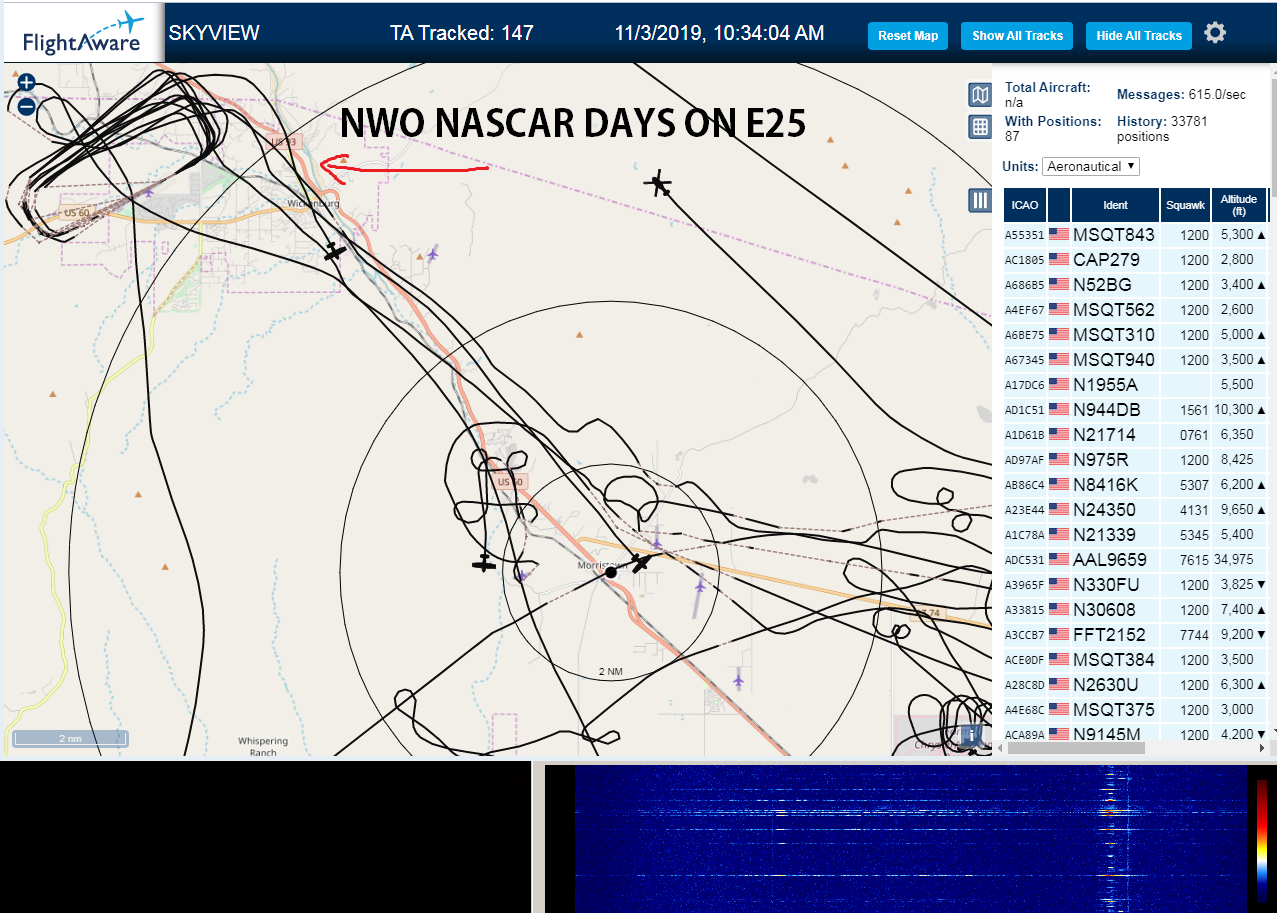The image size is (1277, 913).
Task: Select aircraft row N24350
Action: point(1136,510)
